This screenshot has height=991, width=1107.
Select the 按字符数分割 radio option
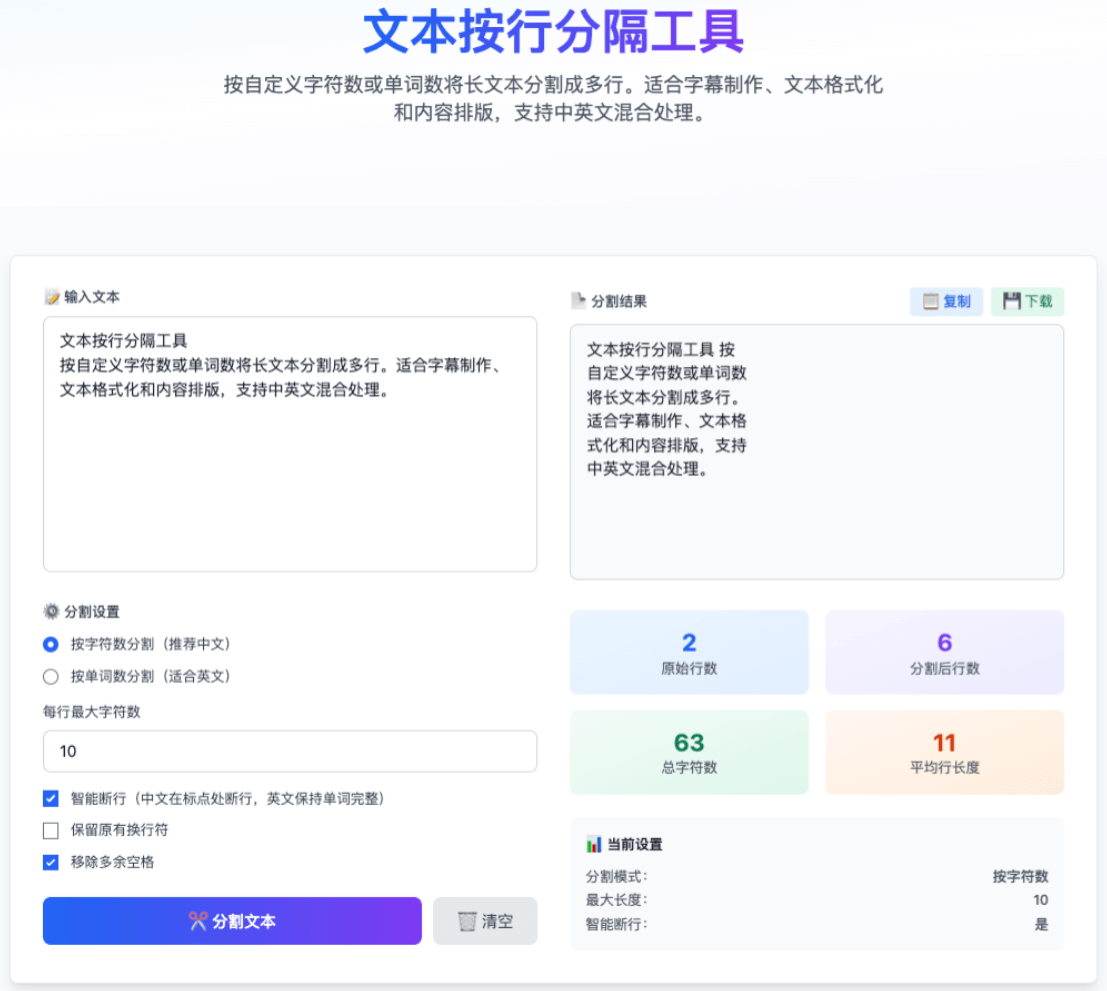coord(50,644)
